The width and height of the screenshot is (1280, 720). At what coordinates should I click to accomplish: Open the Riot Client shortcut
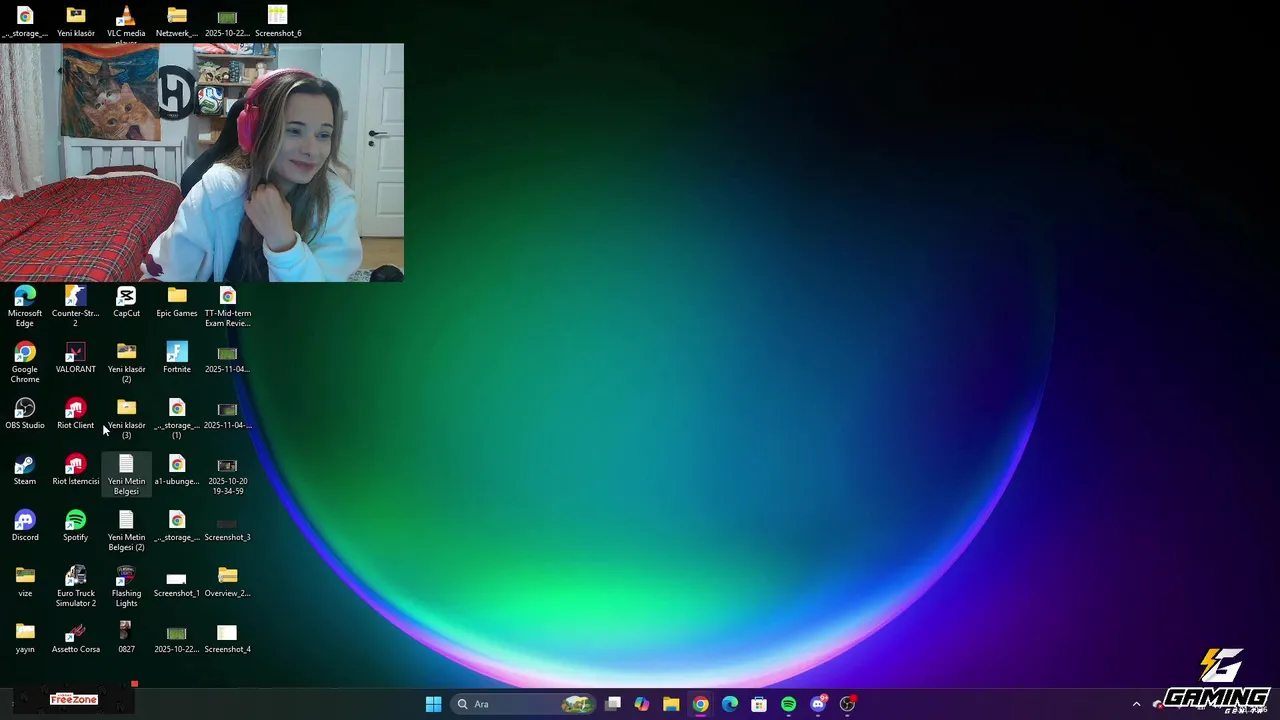(x=75, y=414)
